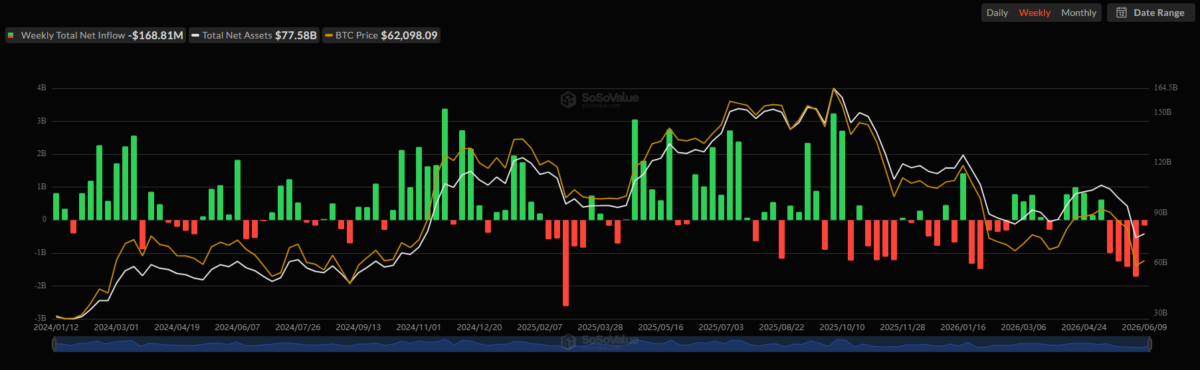Click the 164.5B right axis label
1200x370 pixels.
click(x=1166, y=88)
